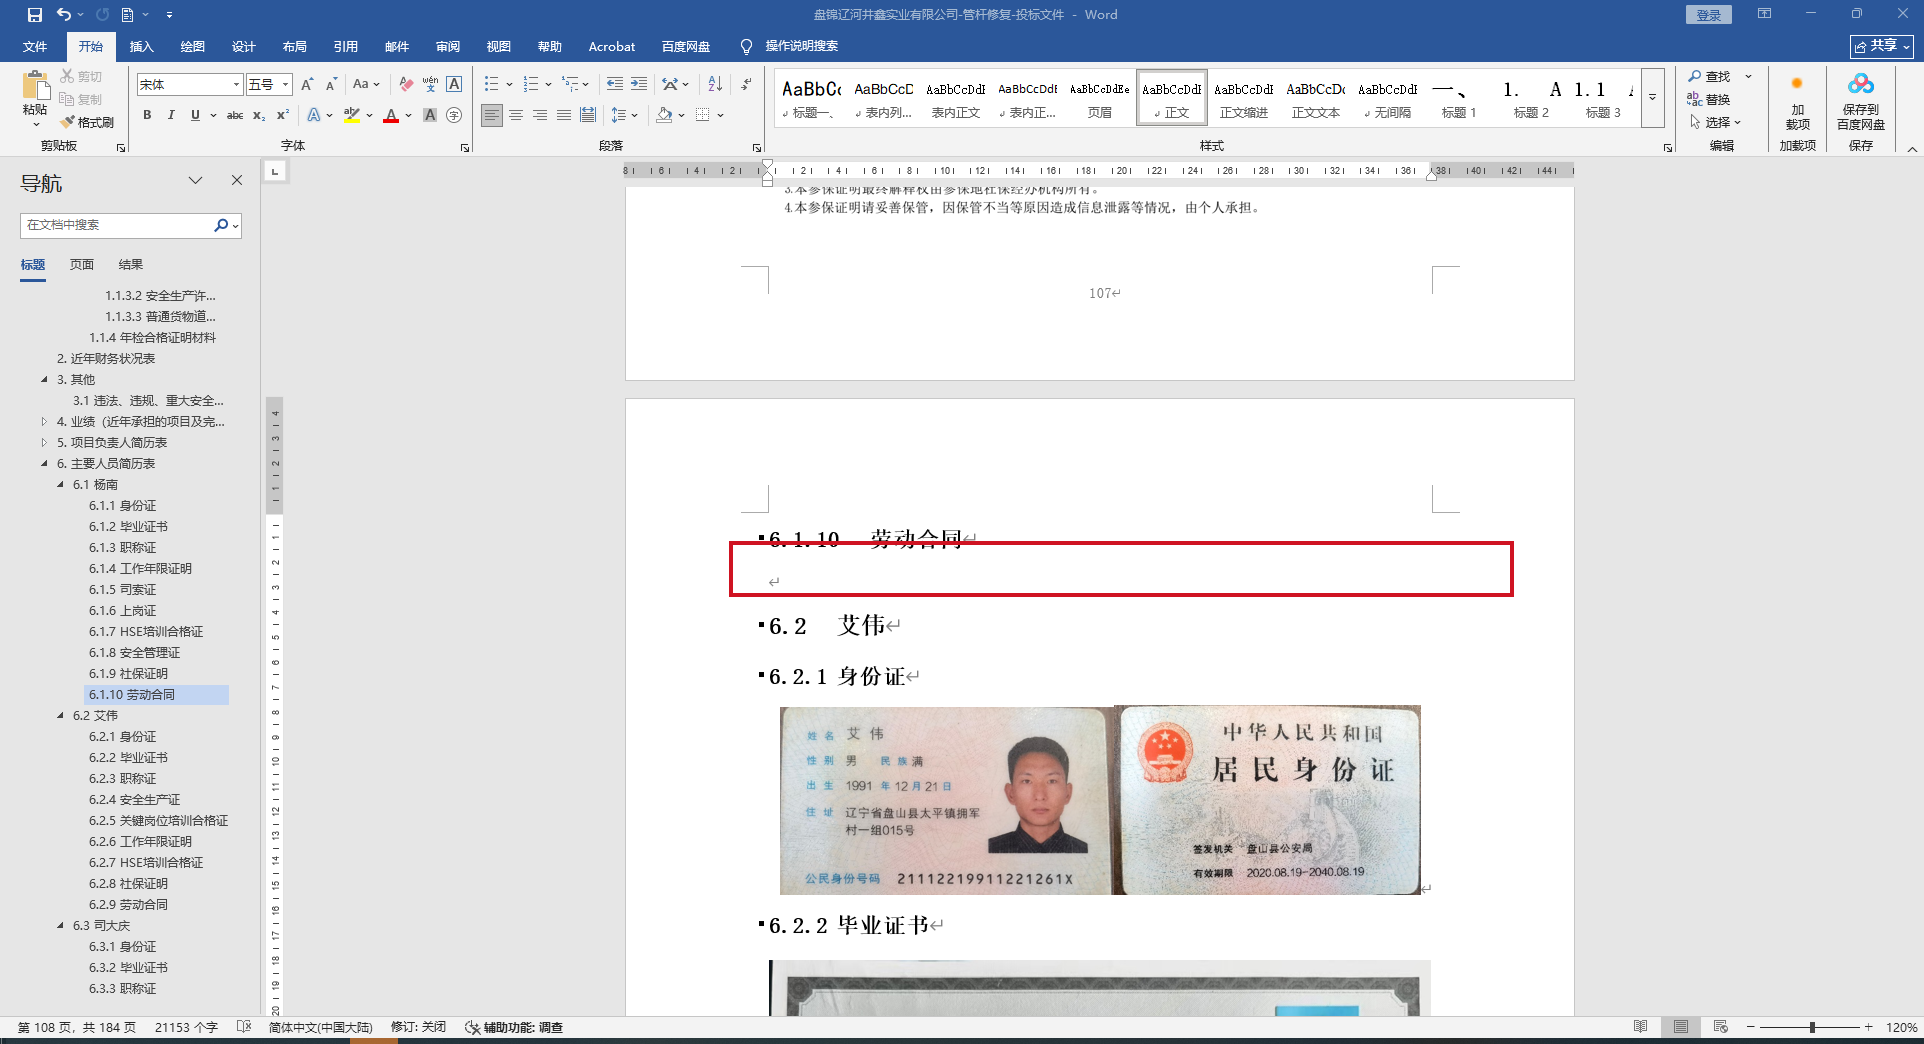This screenshot has height=1044, width=1924.
Task: Toggle character shading
Action: pyautogui.click(x=430, y=115)
